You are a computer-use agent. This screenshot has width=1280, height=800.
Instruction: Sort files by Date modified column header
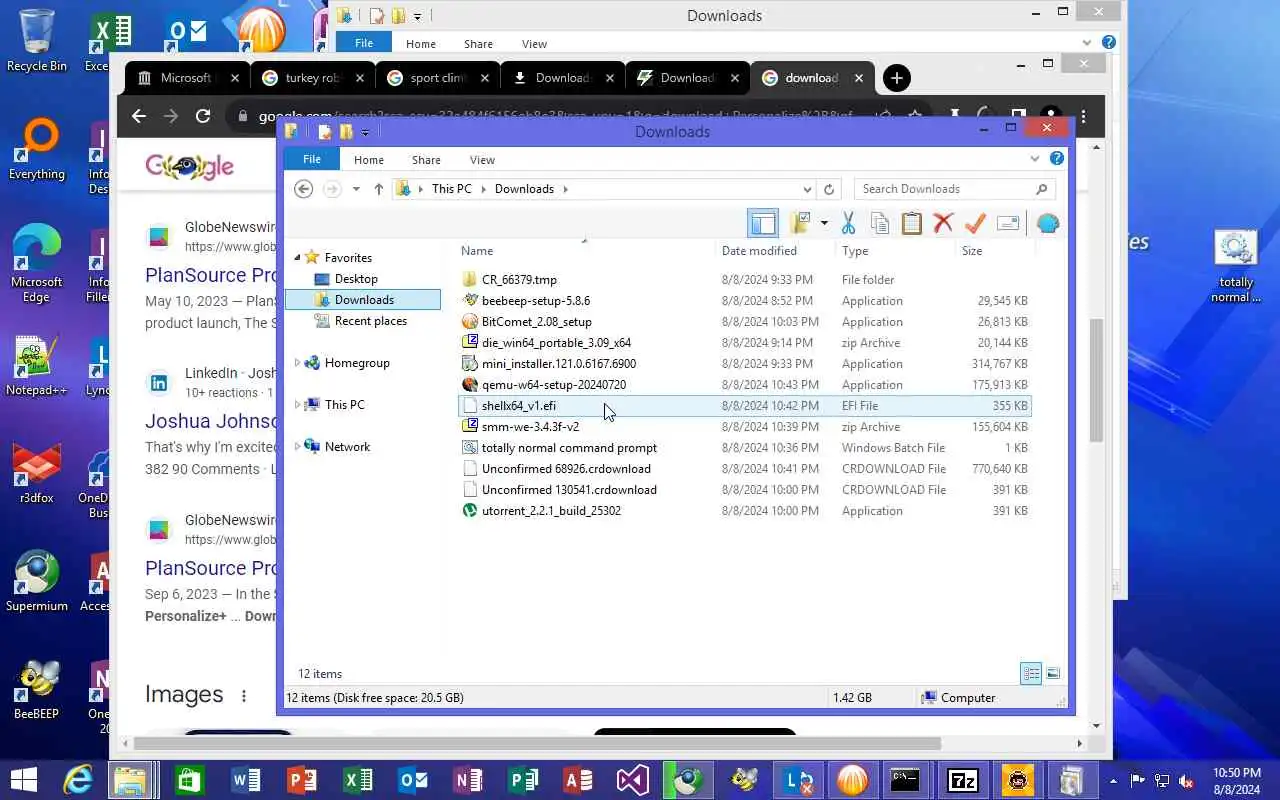[x=776, y=251]
